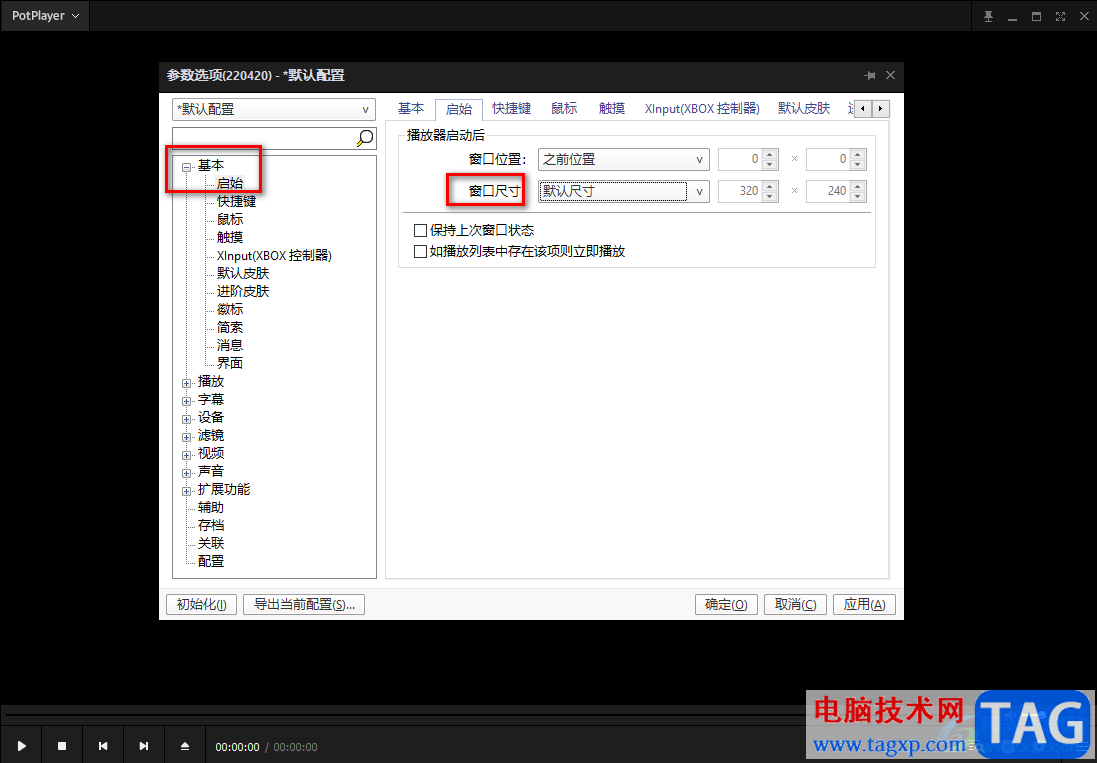Select 关联 in the settings tree
The width and height of the screenshot is (1097, 763).
211,543
